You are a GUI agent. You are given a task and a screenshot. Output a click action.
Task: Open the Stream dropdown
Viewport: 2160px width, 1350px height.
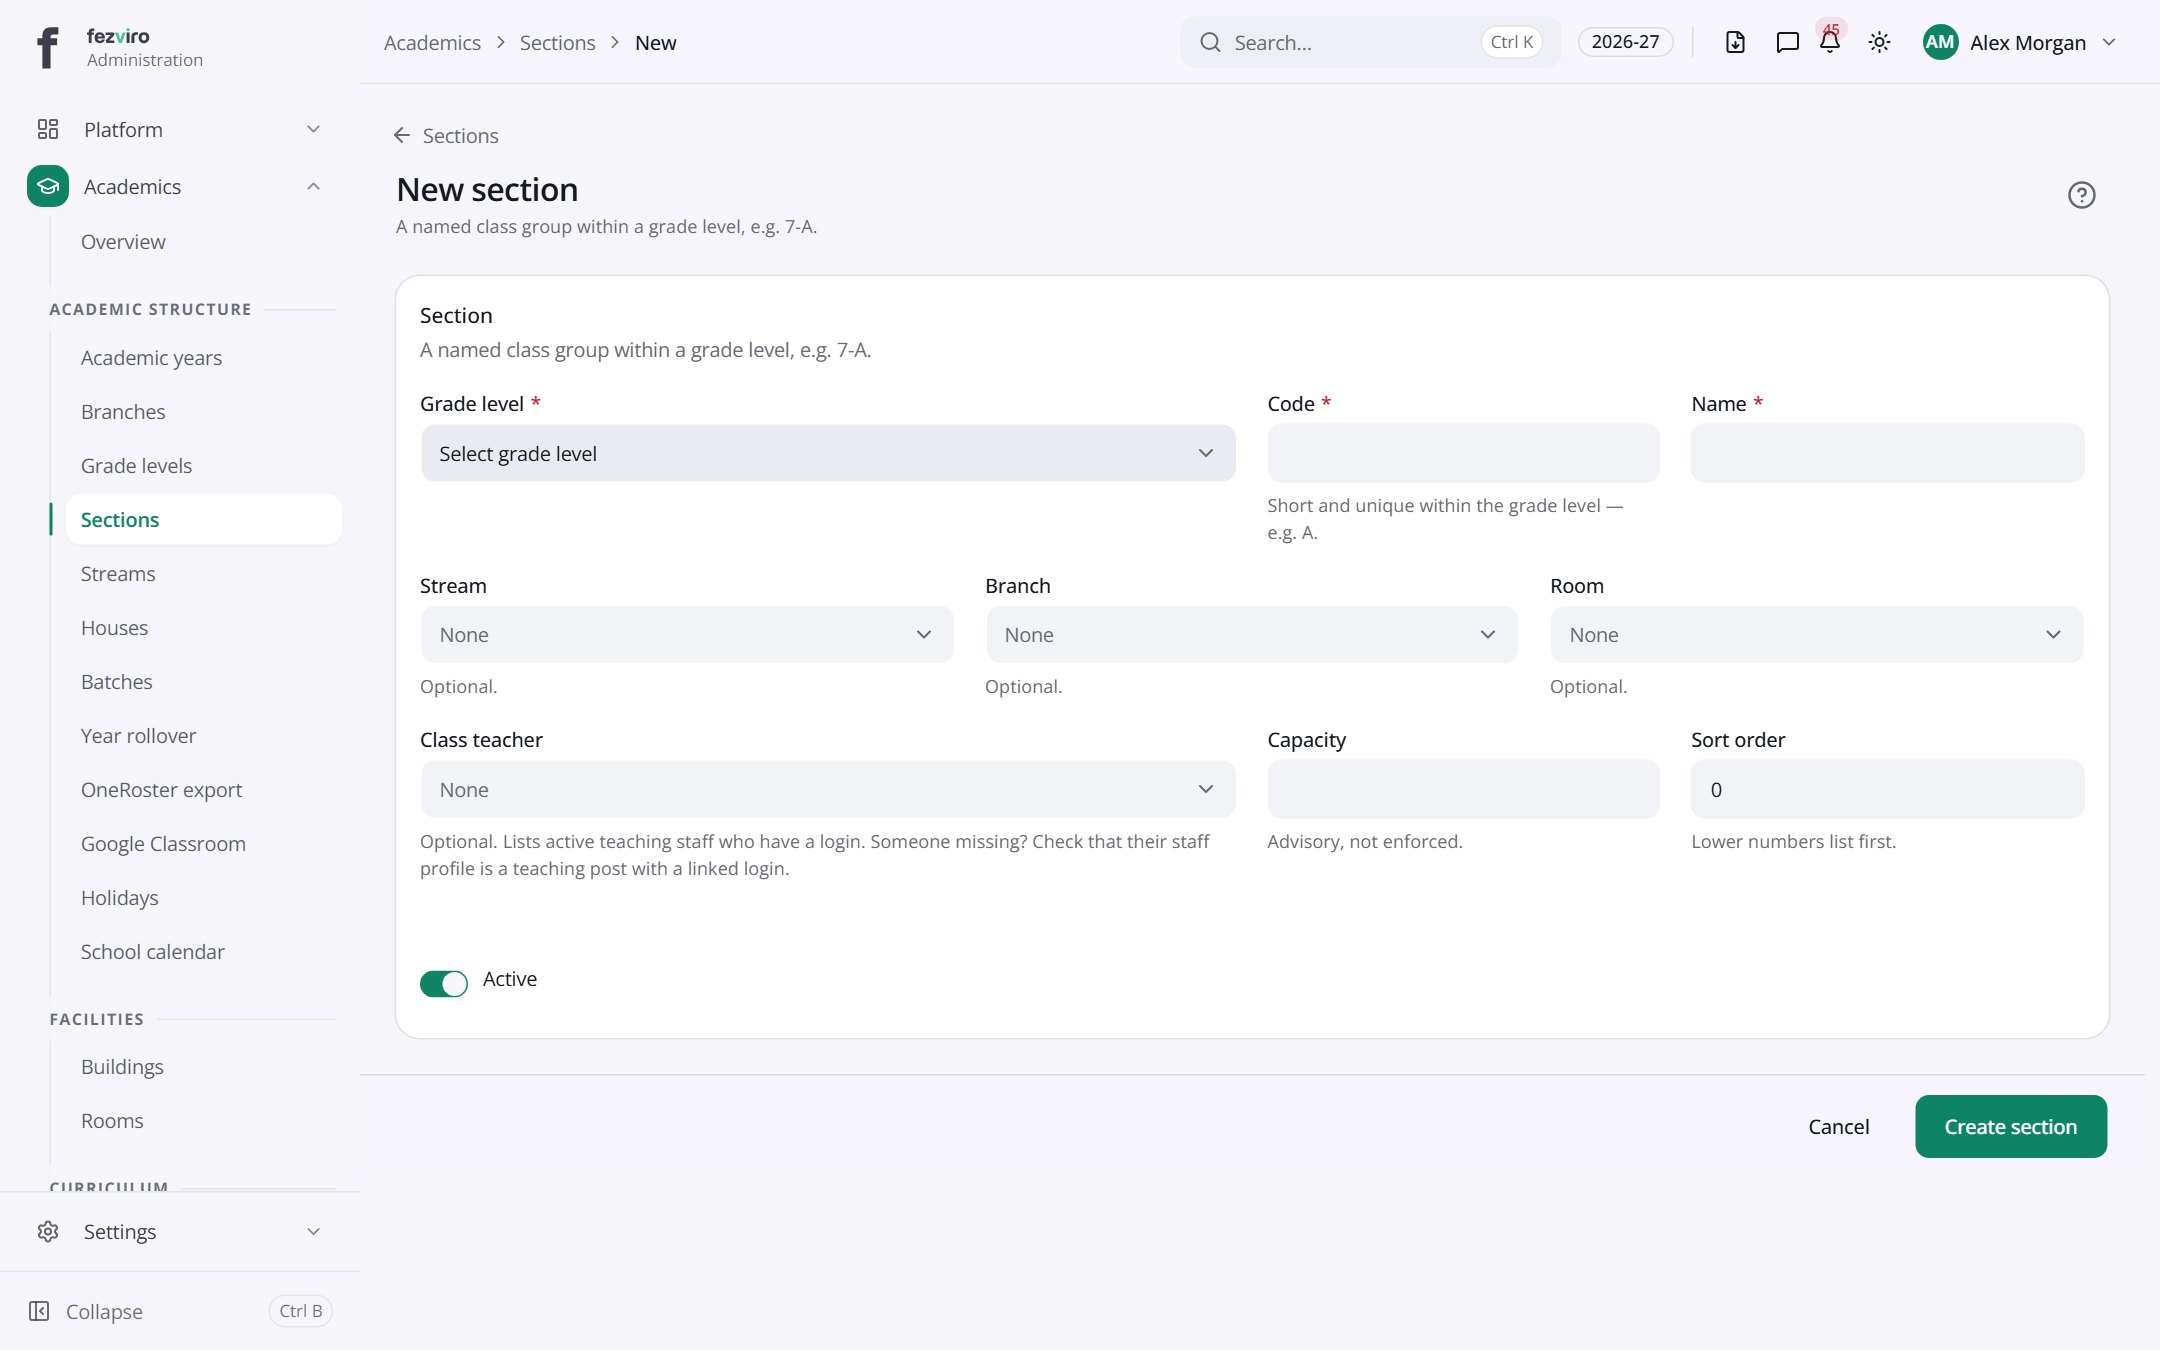coord(687,634)
